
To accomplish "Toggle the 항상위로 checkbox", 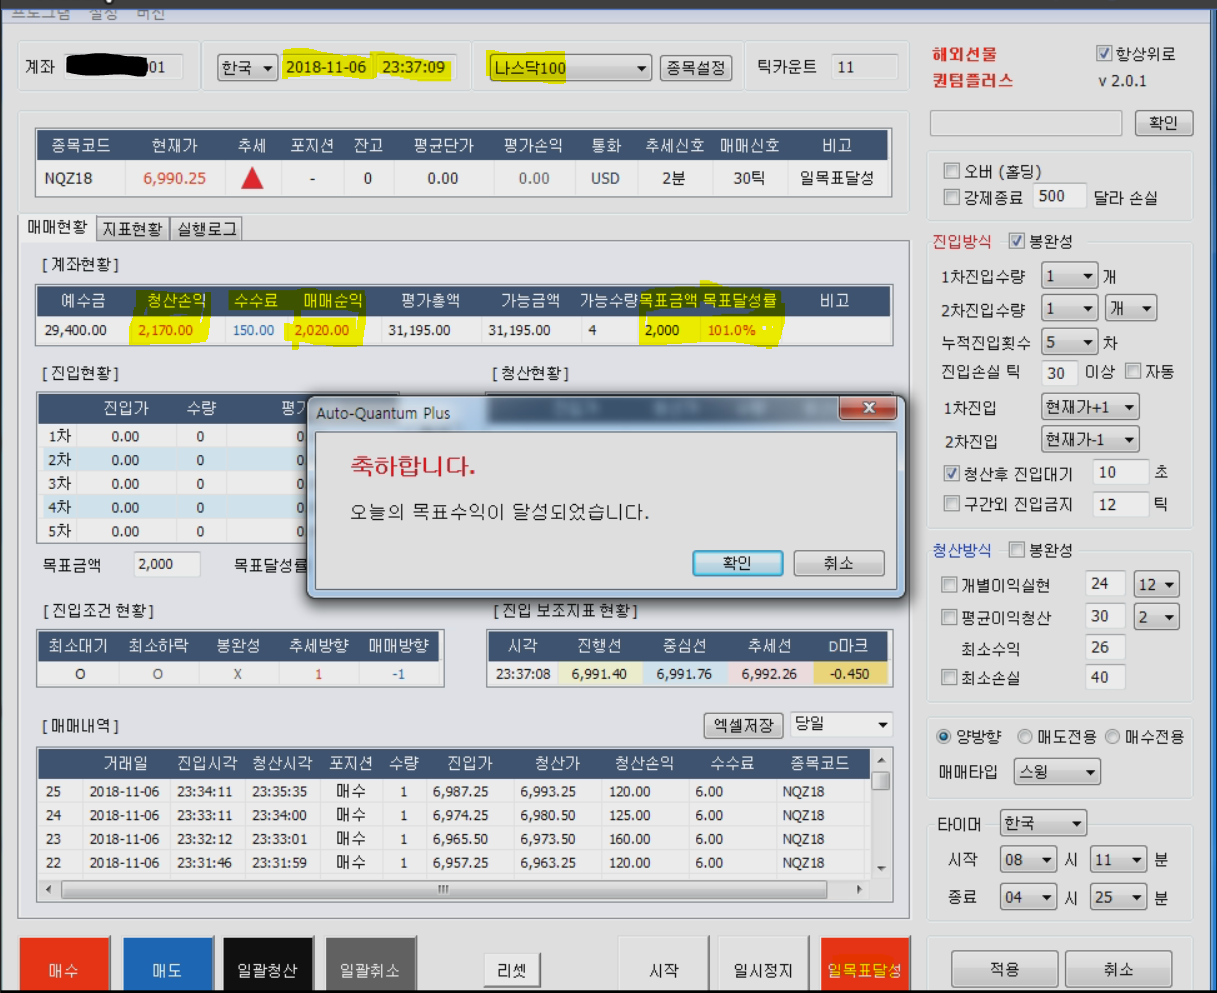I will [1104, 54].
